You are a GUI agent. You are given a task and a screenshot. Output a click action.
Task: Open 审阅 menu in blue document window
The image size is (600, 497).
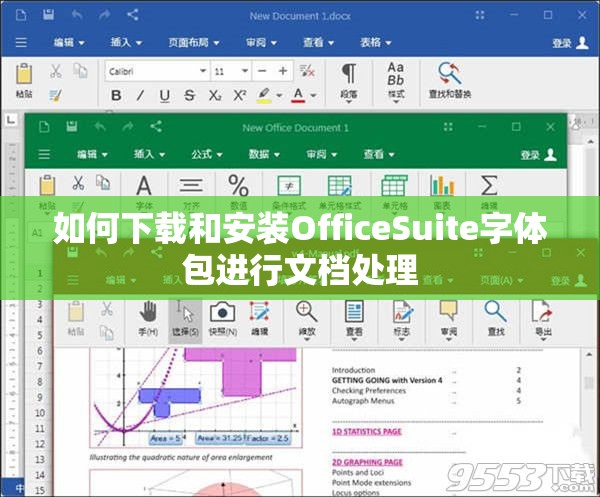tap(261, 42)
